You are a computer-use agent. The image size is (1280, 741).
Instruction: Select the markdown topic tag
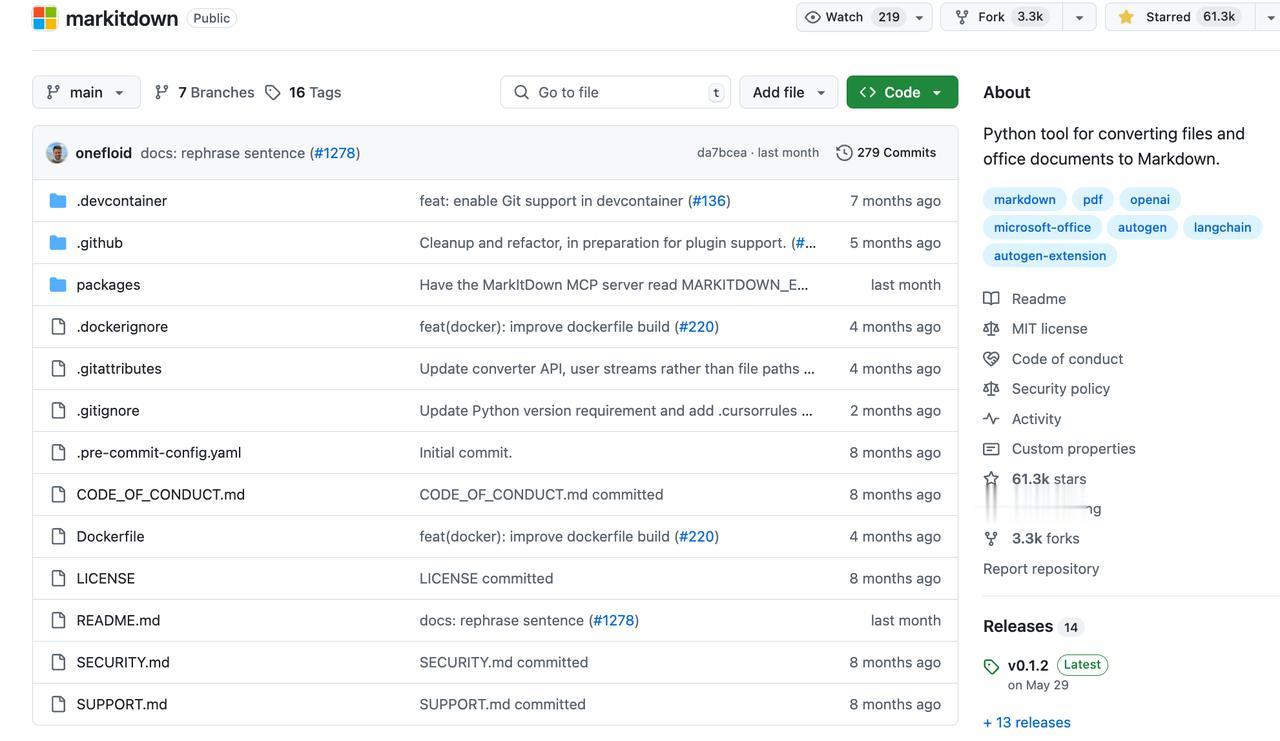[1025, 199]
